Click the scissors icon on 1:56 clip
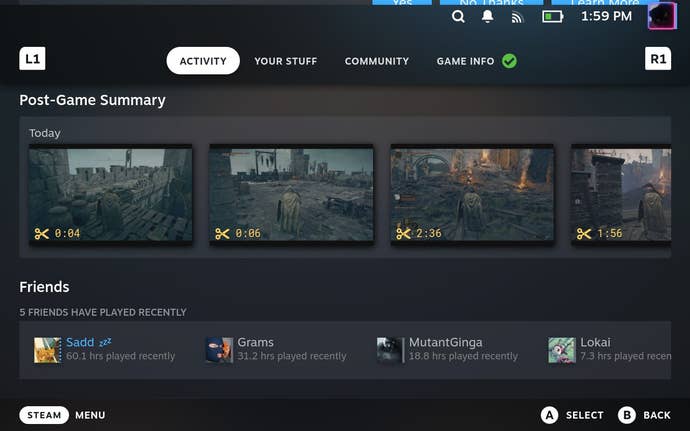Image resolution: width=690 pixels, height=431 pixels. click(584, 233)
